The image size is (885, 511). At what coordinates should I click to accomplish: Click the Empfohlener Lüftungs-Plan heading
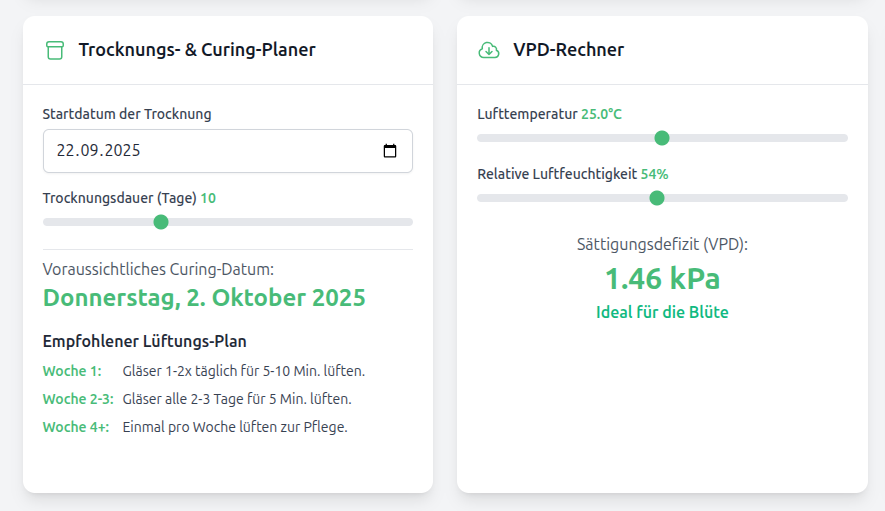pyautogui.click(x=145, y=341)
